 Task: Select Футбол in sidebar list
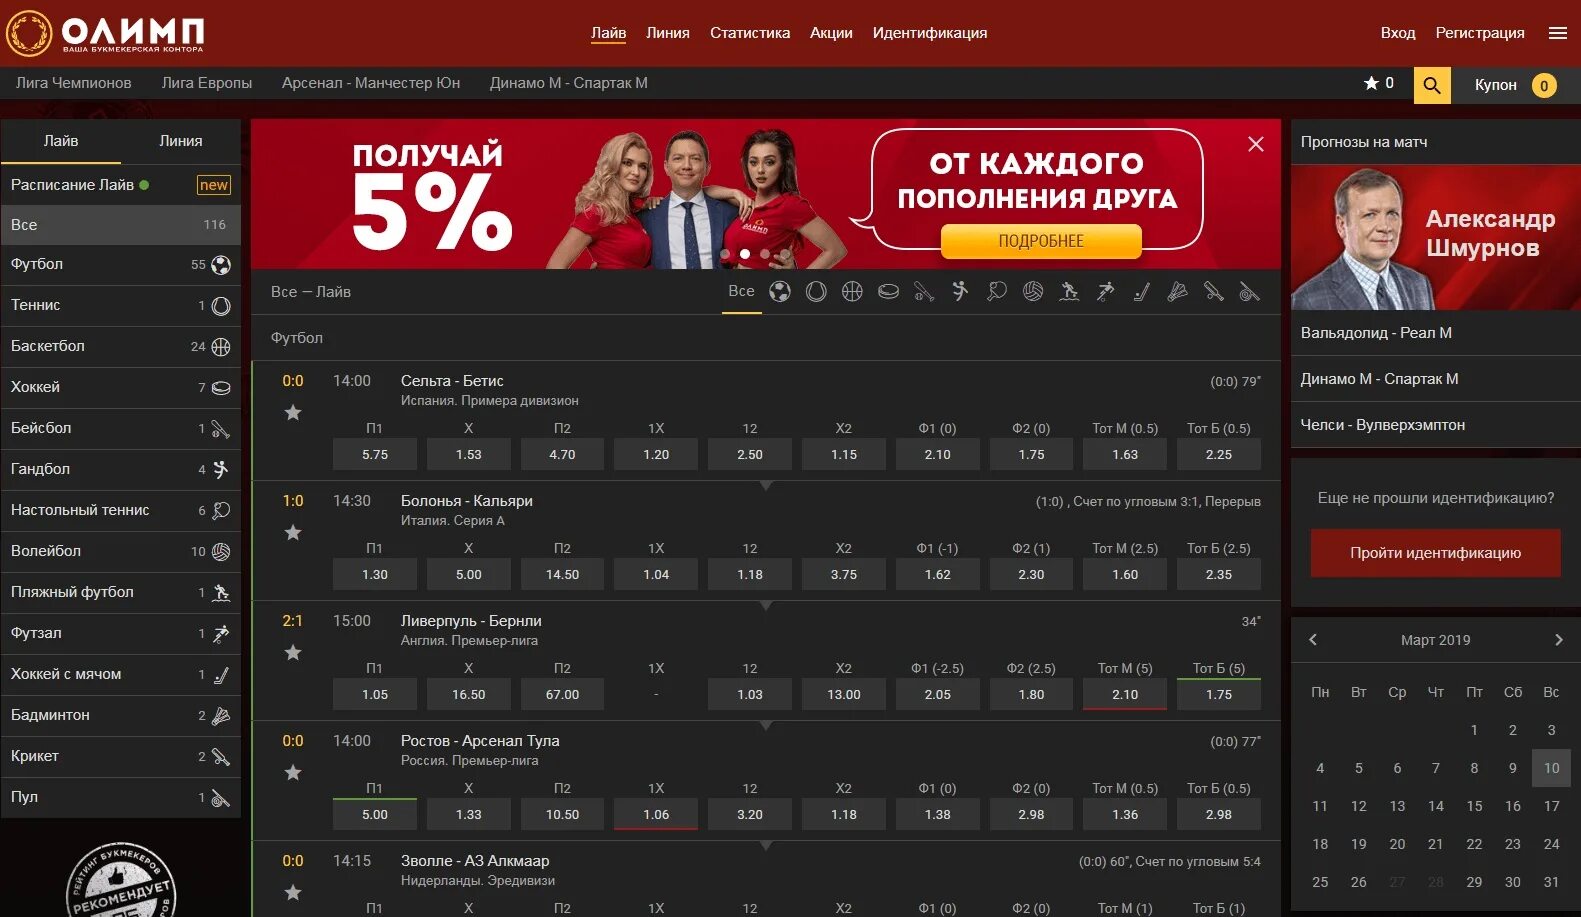(121, 265)
